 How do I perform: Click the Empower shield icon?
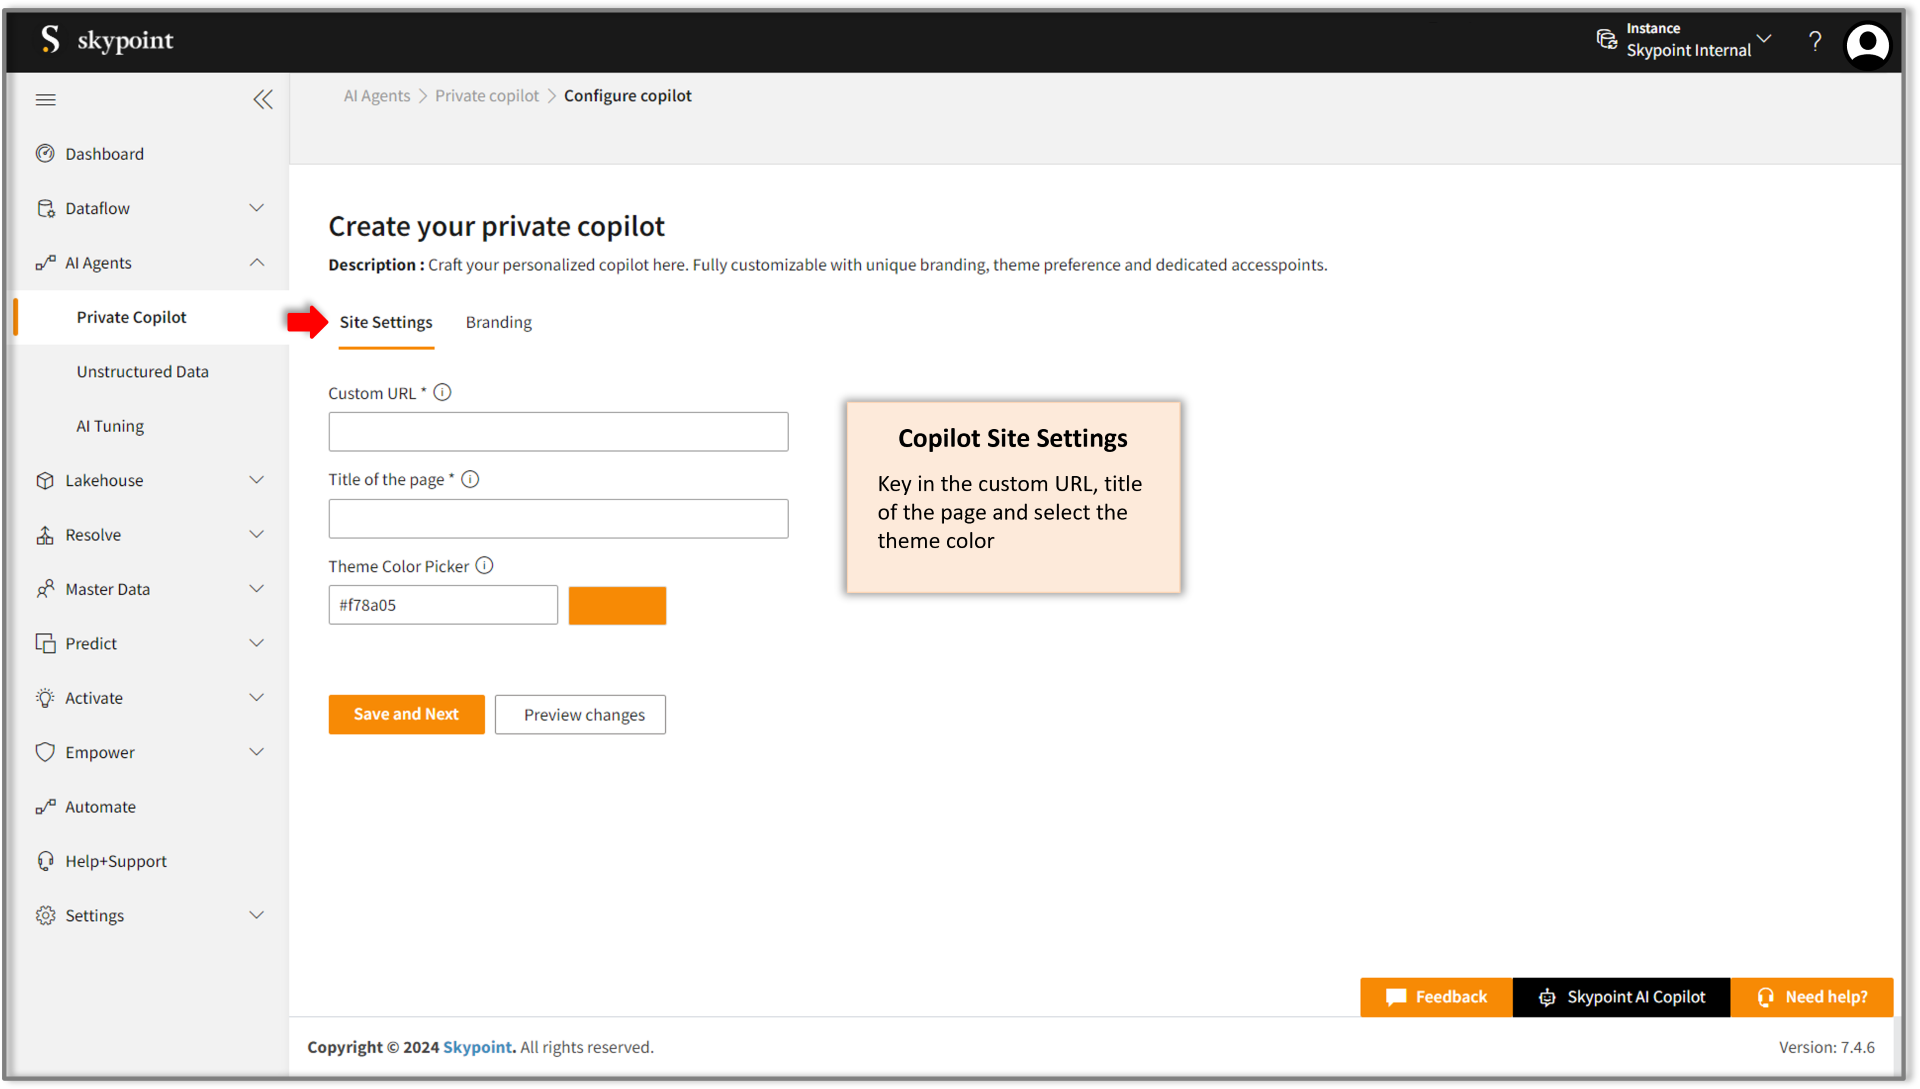tap(45, 752)
